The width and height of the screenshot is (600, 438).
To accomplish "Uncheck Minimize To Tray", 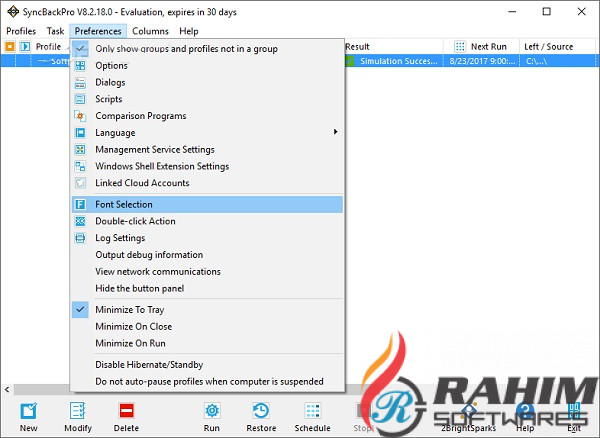I will pos(207,309).
